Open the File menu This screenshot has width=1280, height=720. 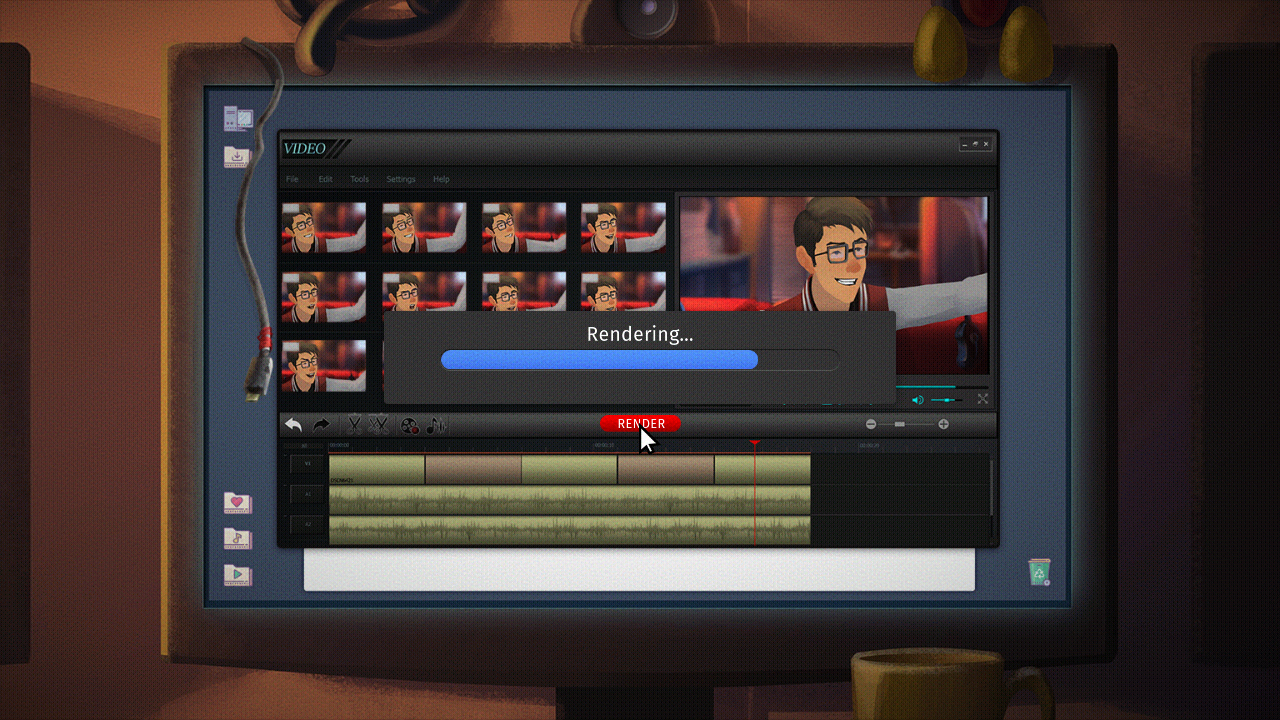coord(292,179)
